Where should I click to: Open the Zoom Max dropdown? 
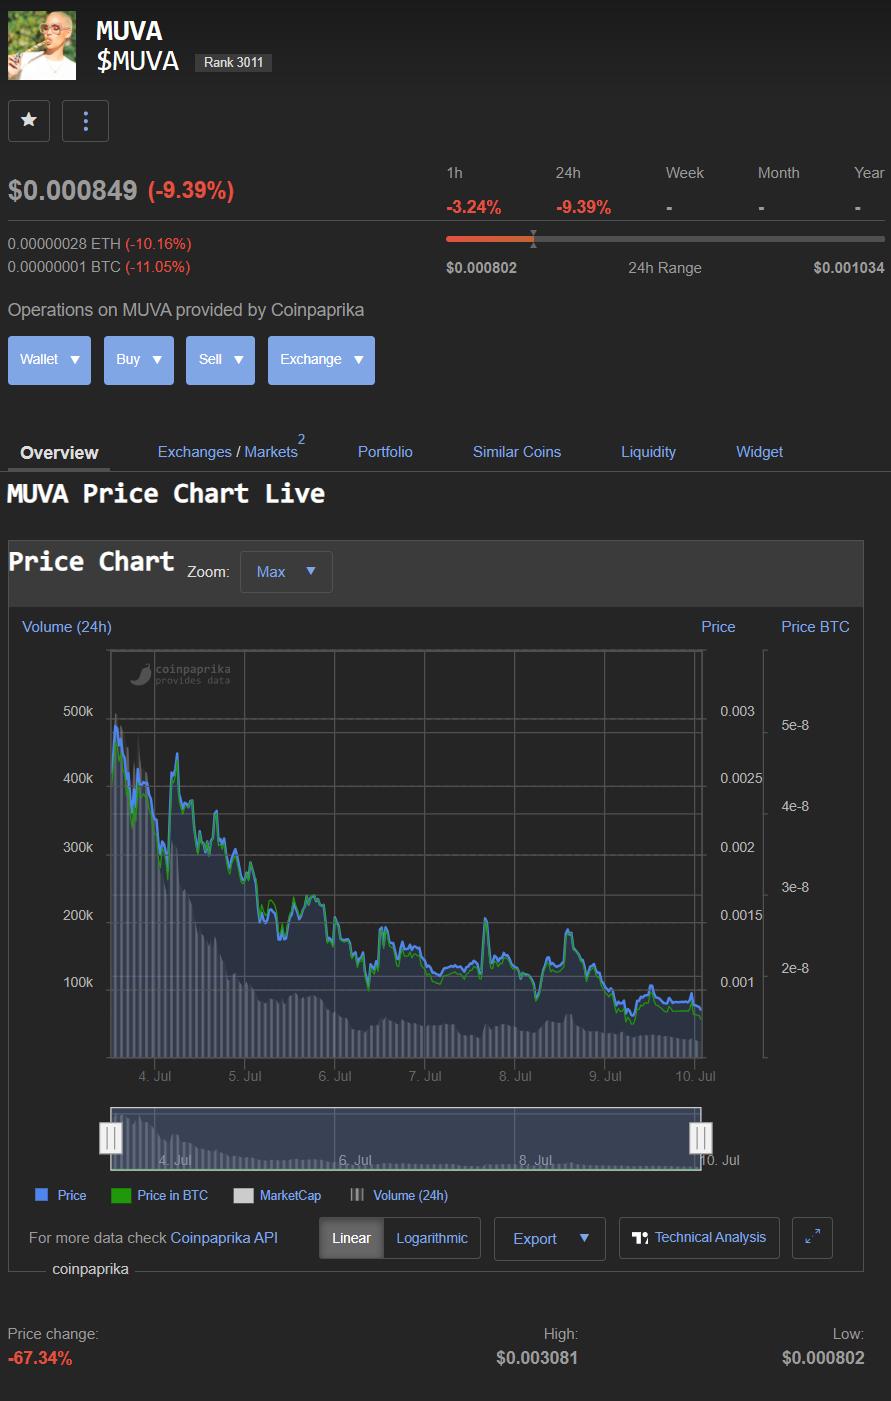click(x=286, y=572)
